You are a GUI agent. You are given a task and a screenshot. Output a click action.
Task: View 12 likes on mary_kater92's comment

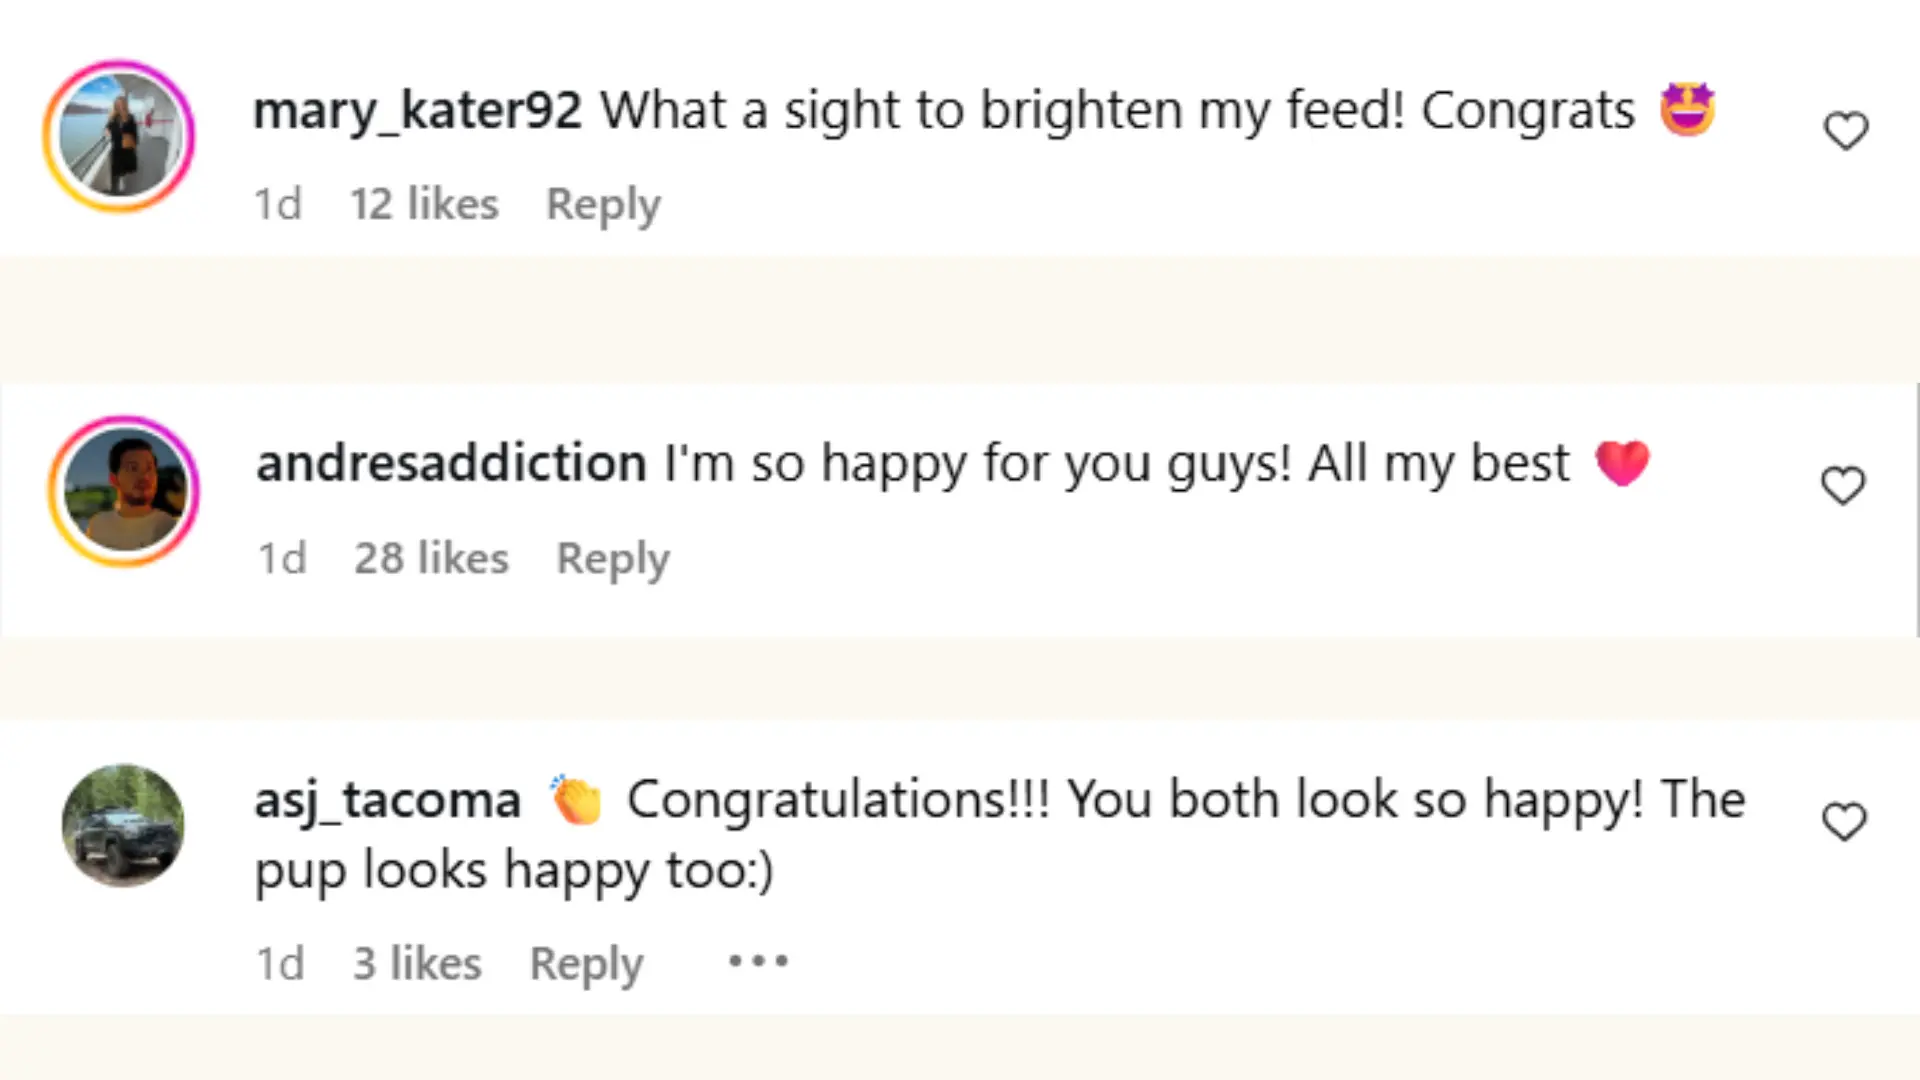(x=424, y=204)
